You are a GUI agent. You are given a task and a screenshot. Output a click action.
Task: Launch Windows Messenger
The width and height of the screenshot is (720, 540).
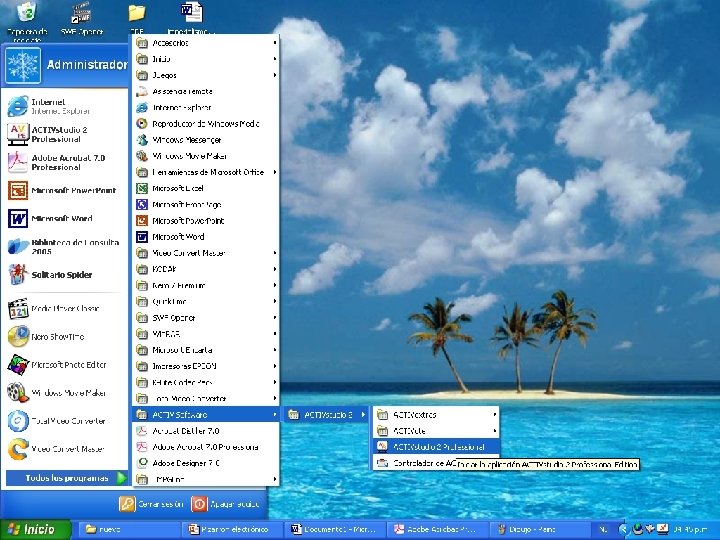pos(206,140)
